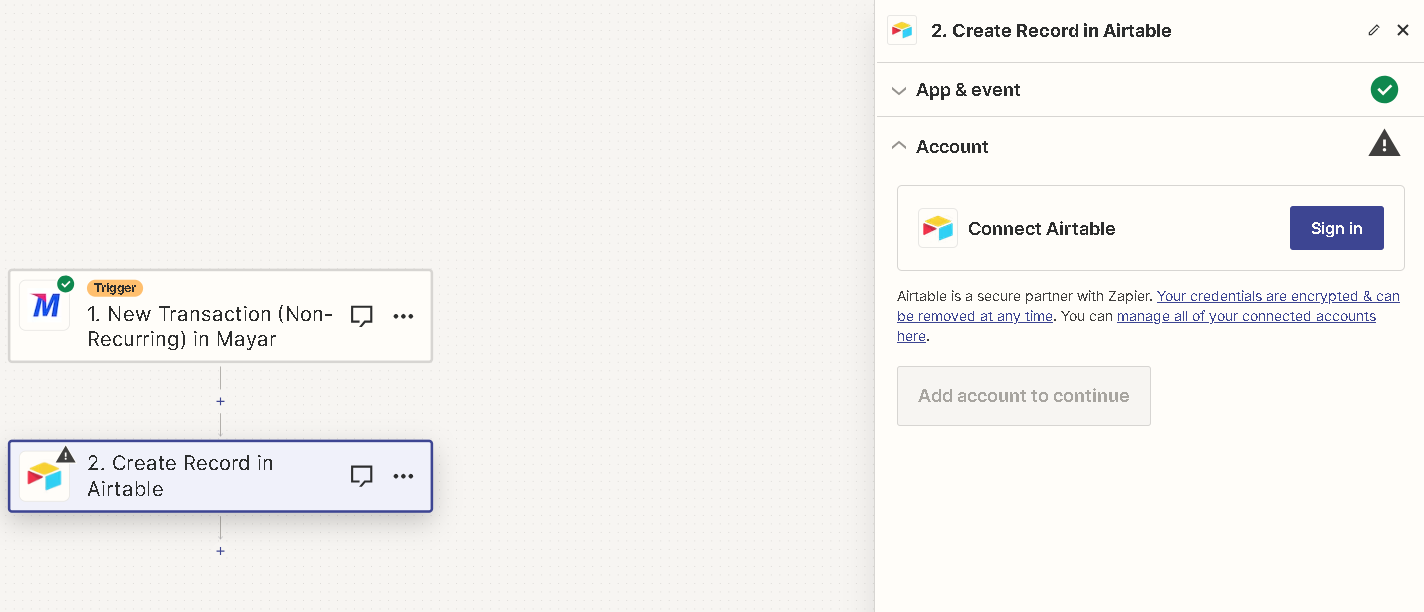Open three-dot menu on Mayar trigger step

(x=403, y=316)
